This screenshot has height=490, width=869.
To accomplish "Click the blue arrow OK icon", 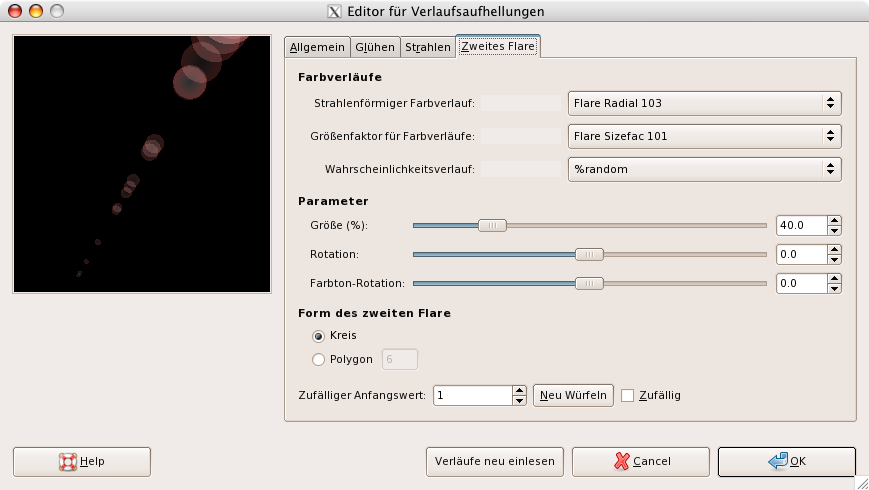I will 777,462.
